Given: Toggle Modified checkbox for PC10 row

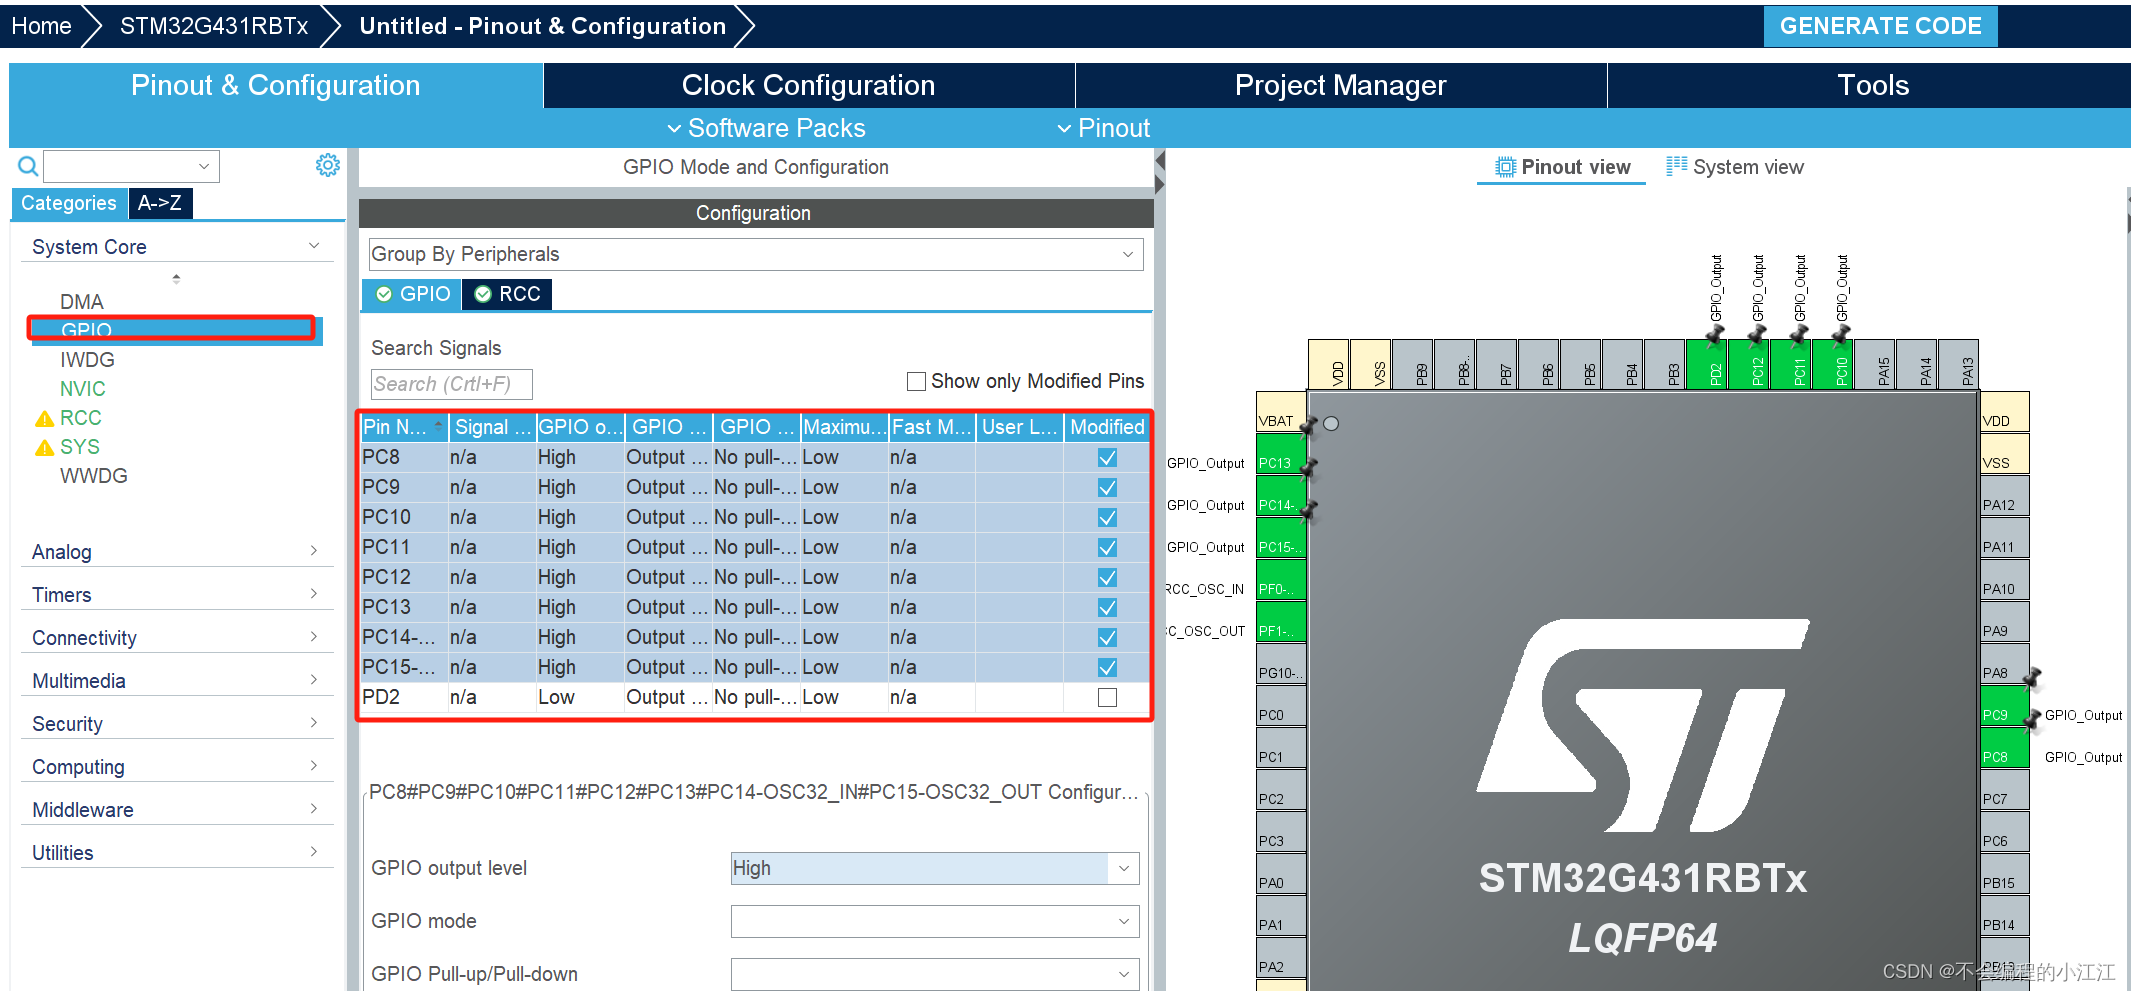Looking at the screenshot, I should point(1107,518).
